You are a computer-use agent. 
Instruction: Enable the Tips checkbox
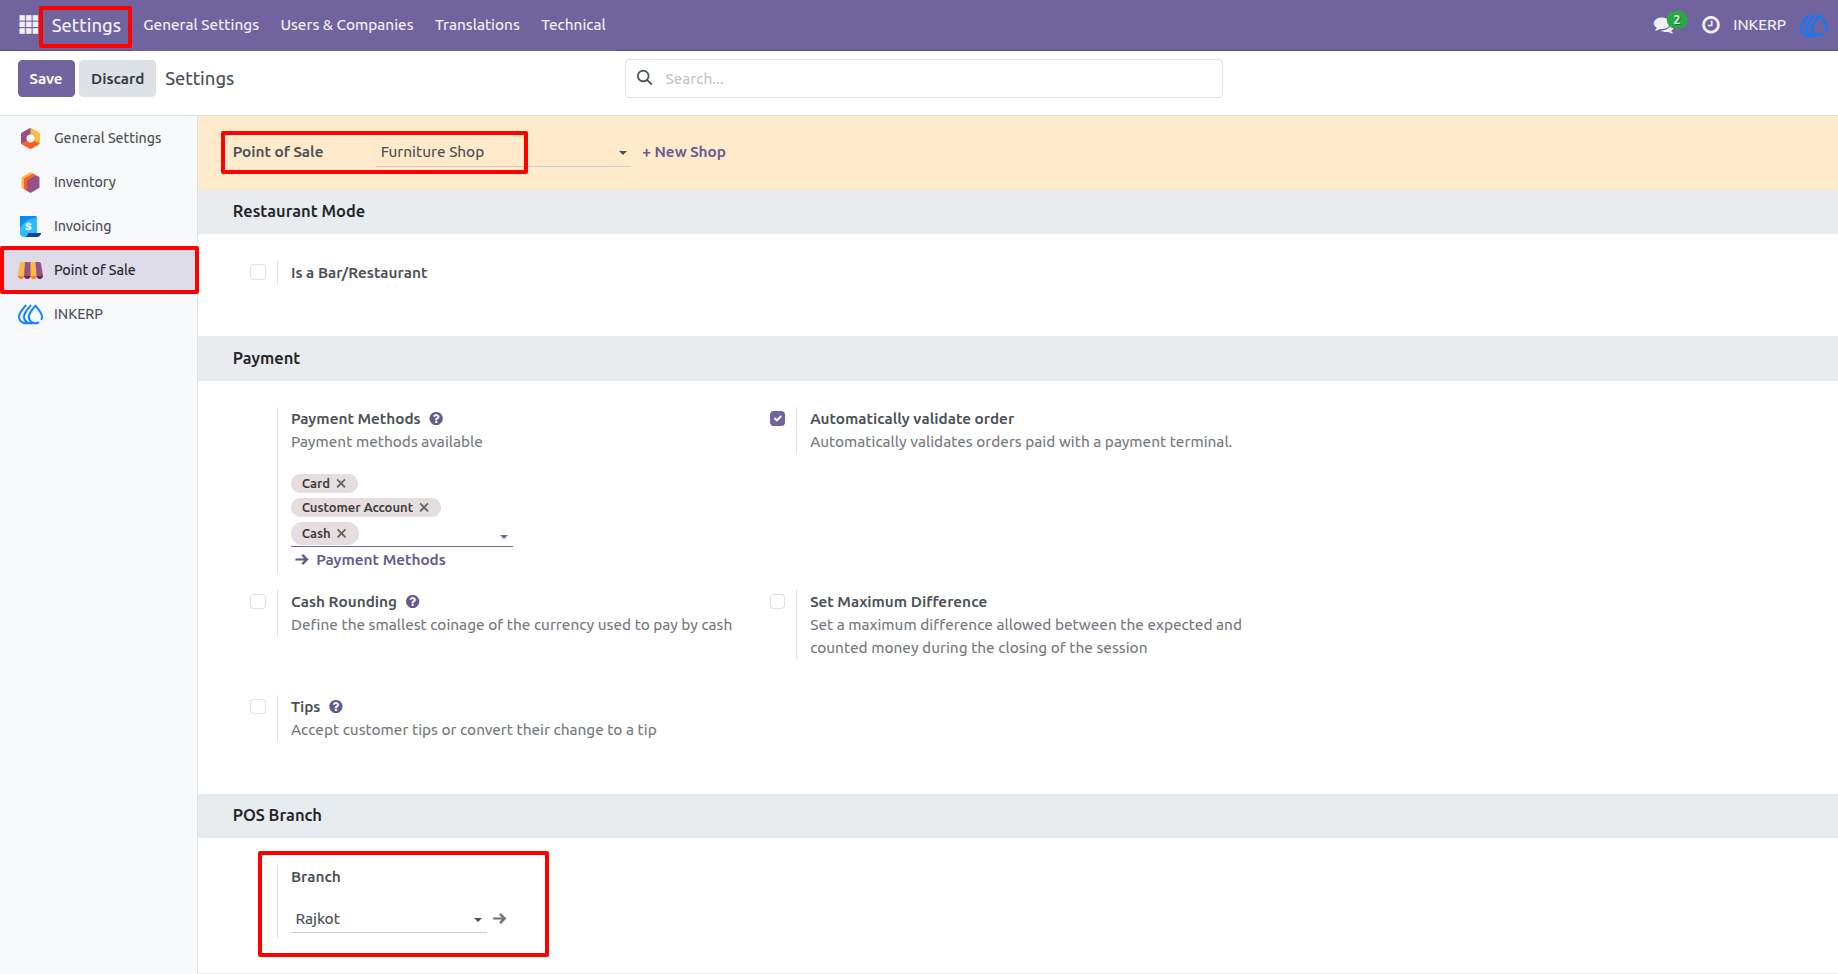(x=258, y=707)
